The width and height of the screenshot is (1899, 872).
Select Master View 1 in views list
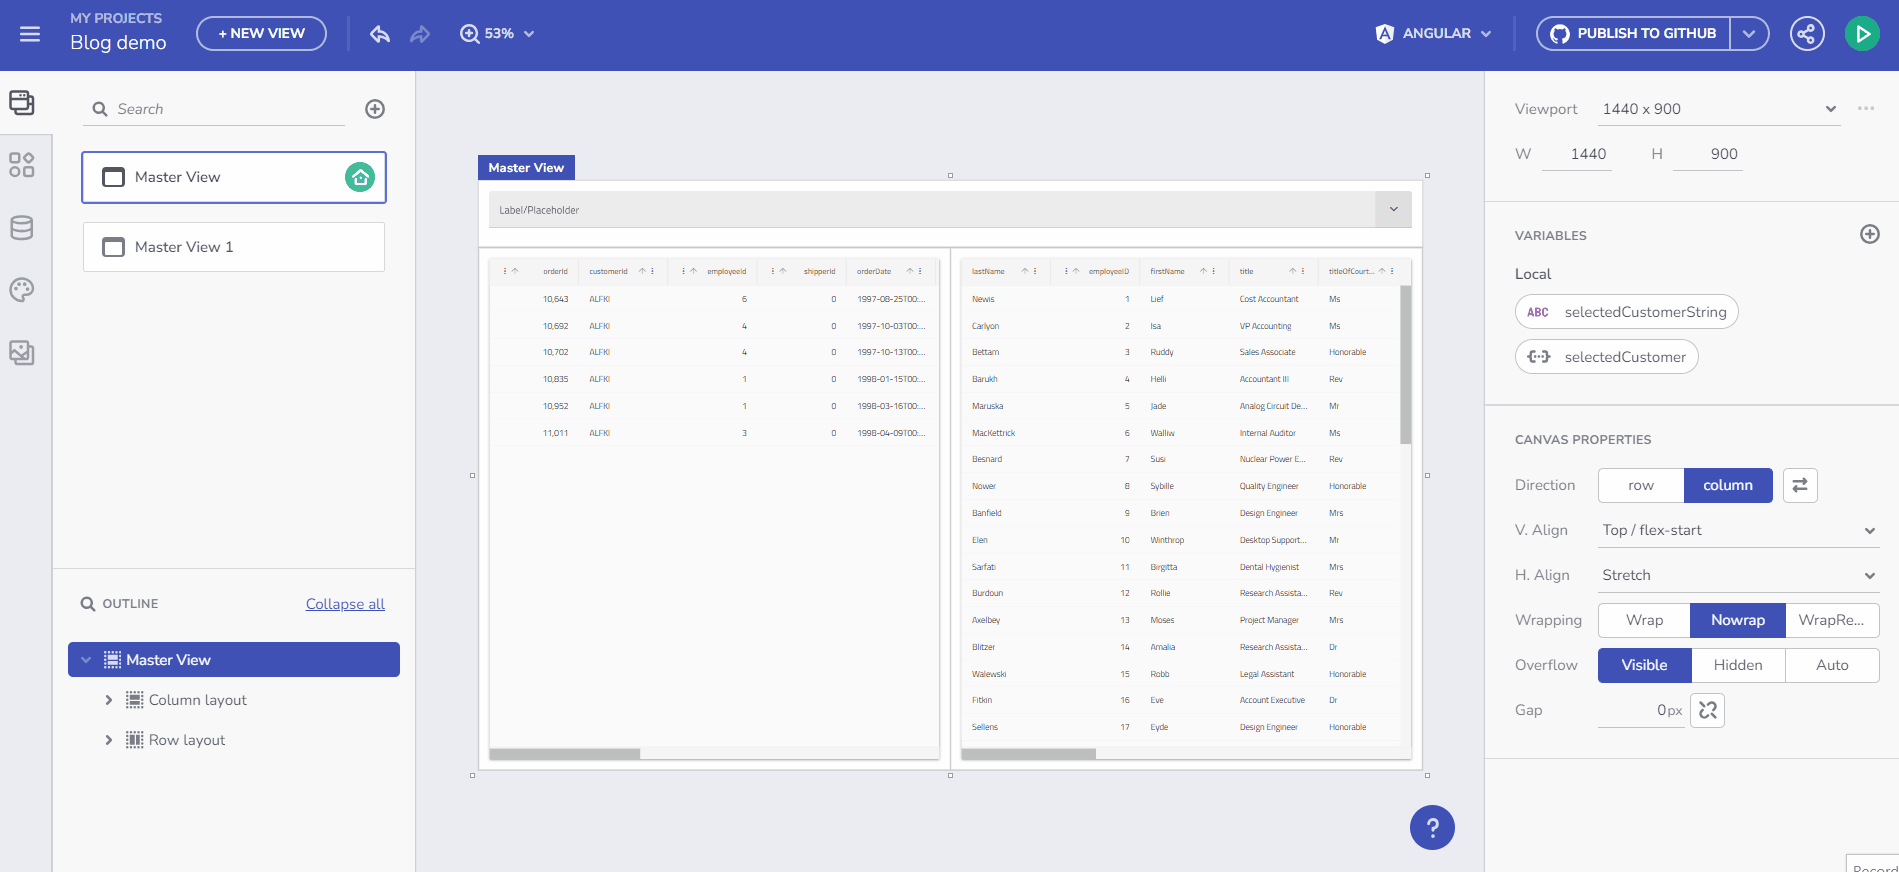[234, 247]
